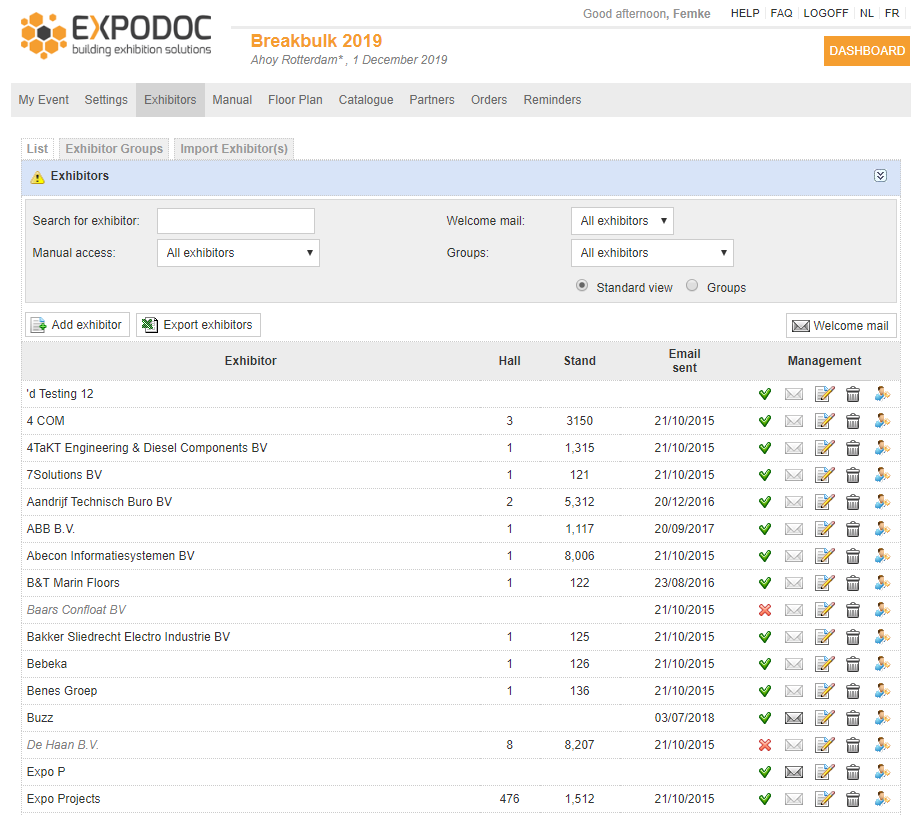Open the Manual menu

[232, 100]
